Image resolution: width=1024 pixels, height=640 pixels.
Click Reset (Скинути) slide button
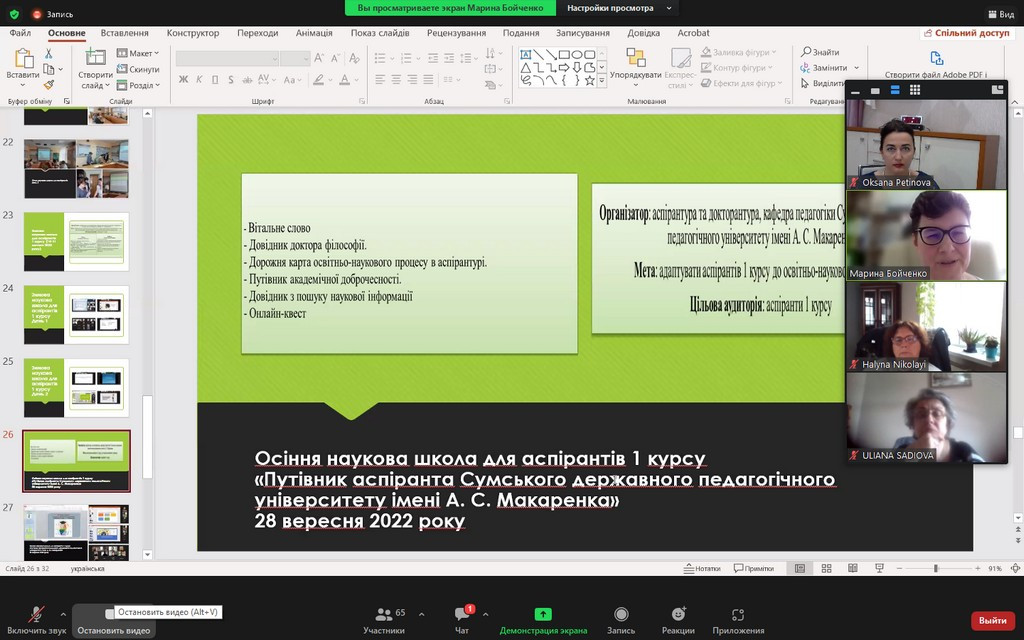(138, 69)
